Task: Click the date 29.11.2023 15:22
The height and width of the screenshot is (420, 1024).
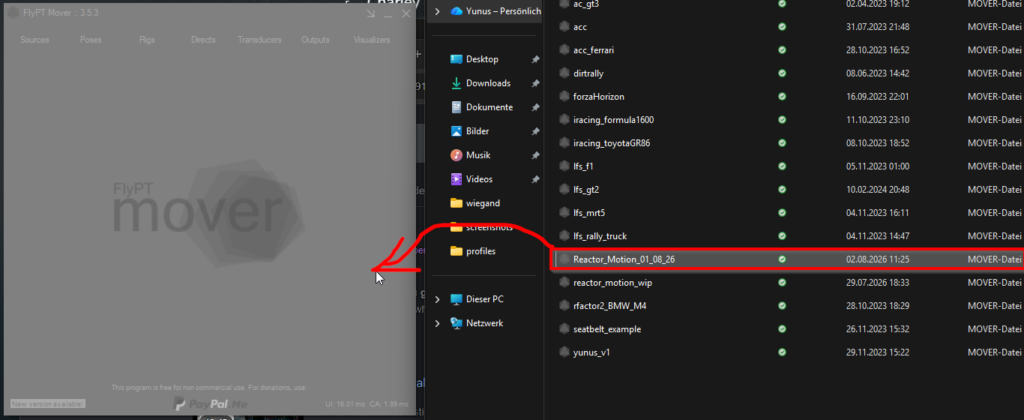Action: [878, 353]
